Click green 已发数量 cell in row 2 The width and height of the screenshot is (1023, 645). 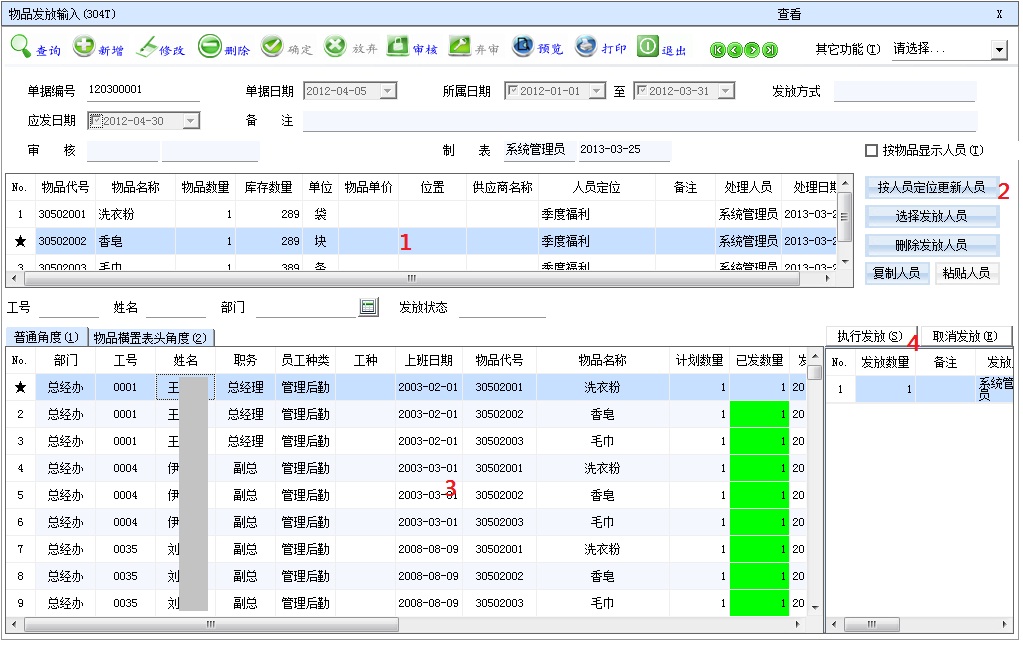[x=759, y=415]
